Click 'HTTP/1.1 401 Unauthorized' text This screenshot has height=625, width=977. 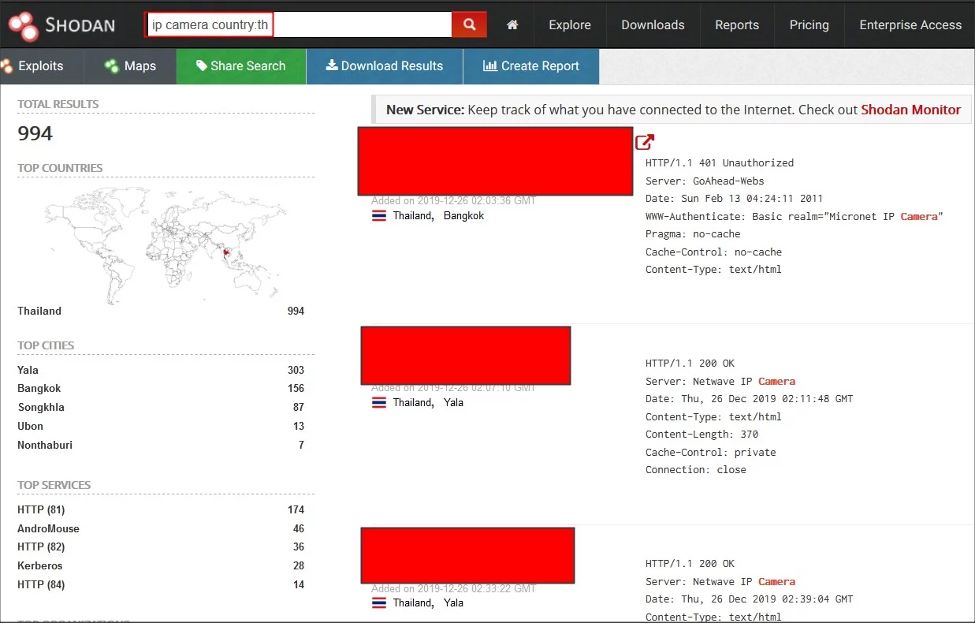click(x=719, y=163)
